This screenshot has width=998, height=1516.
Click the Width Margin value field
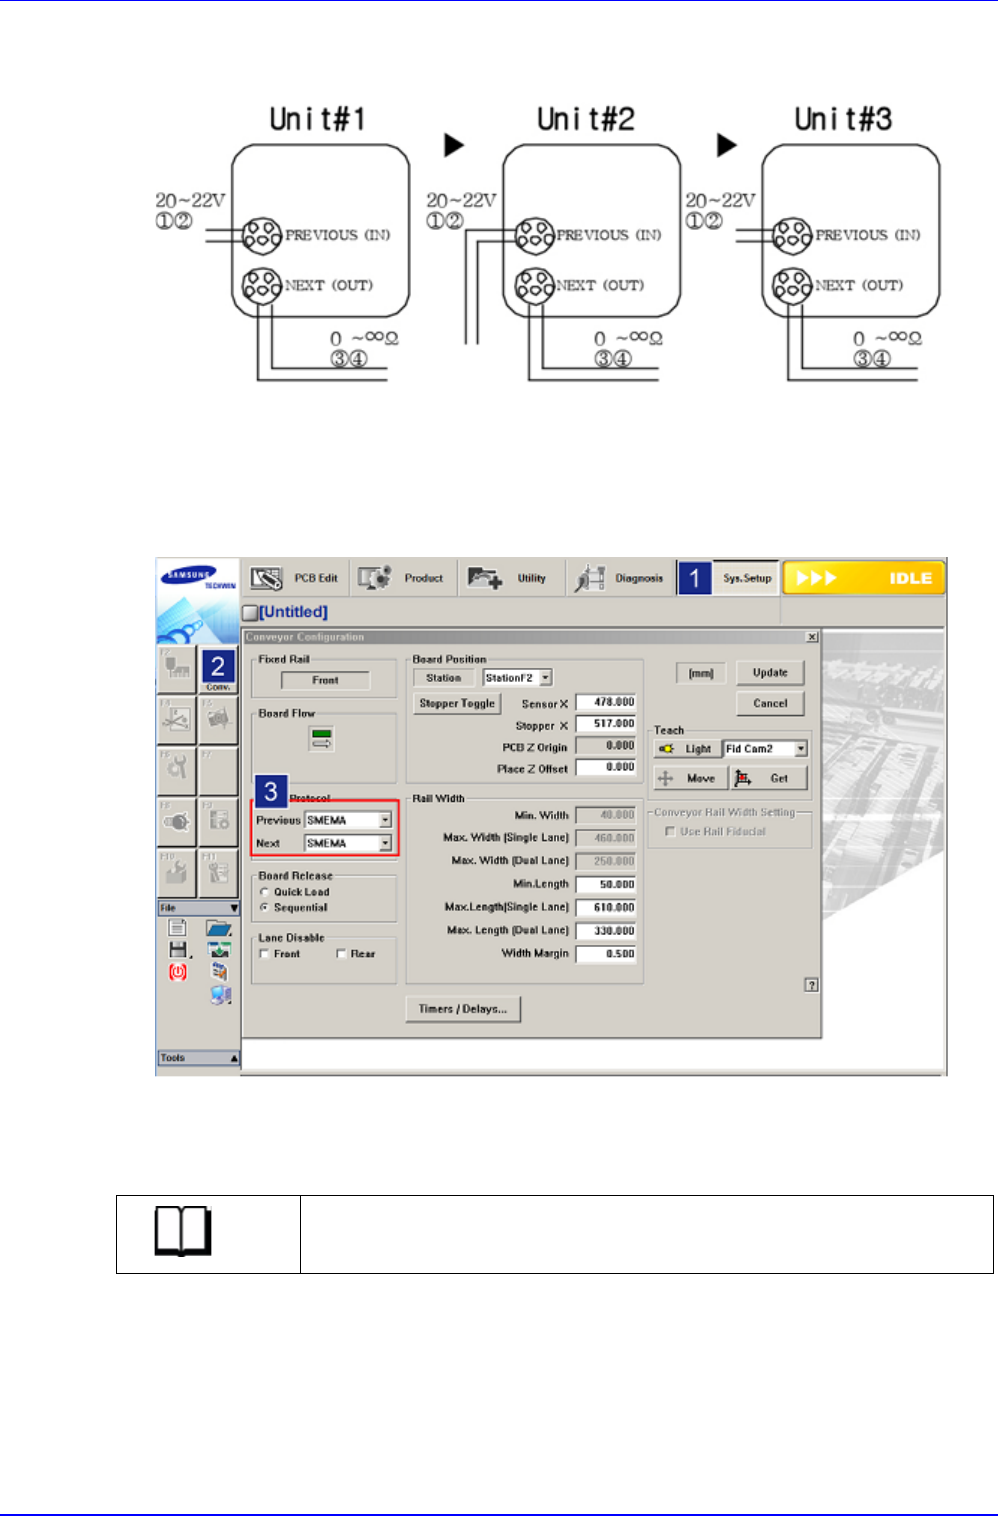click(606, 953)
